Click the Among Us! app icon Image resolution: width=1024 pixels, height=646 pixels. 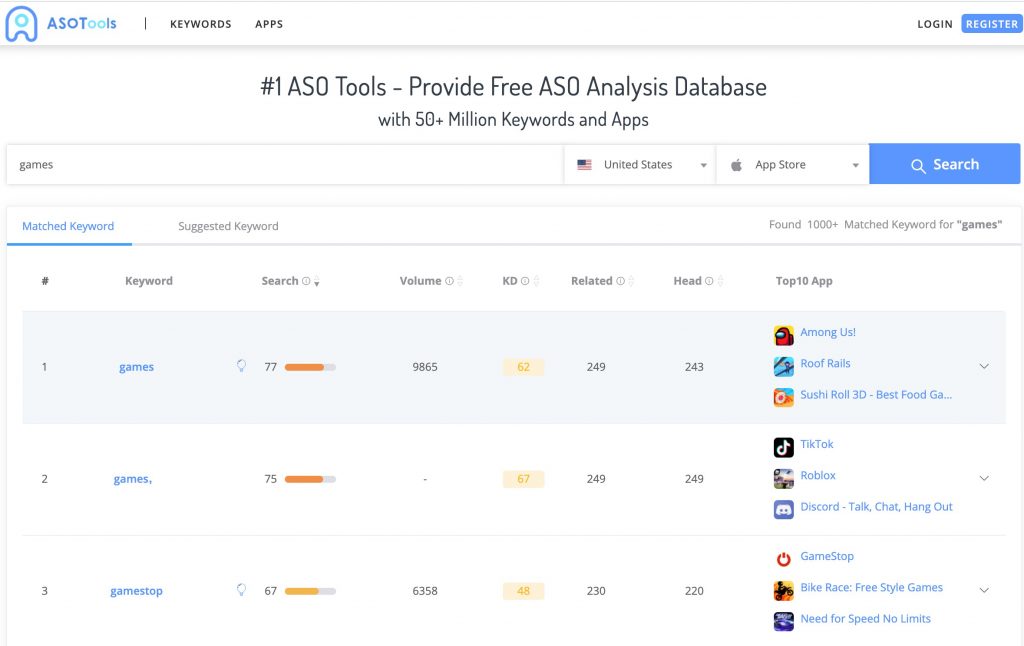(x=783, y=335)
